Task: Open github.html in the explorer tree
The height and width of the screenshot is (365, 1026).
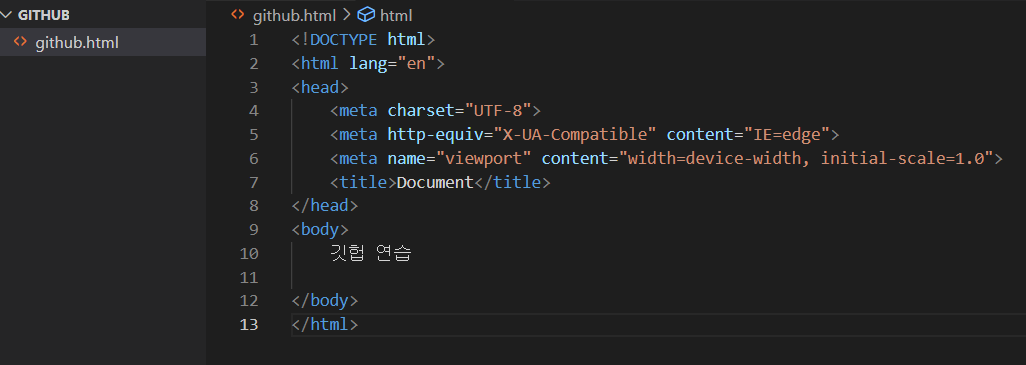Action: pyautogui.click(x=103, y=43)
